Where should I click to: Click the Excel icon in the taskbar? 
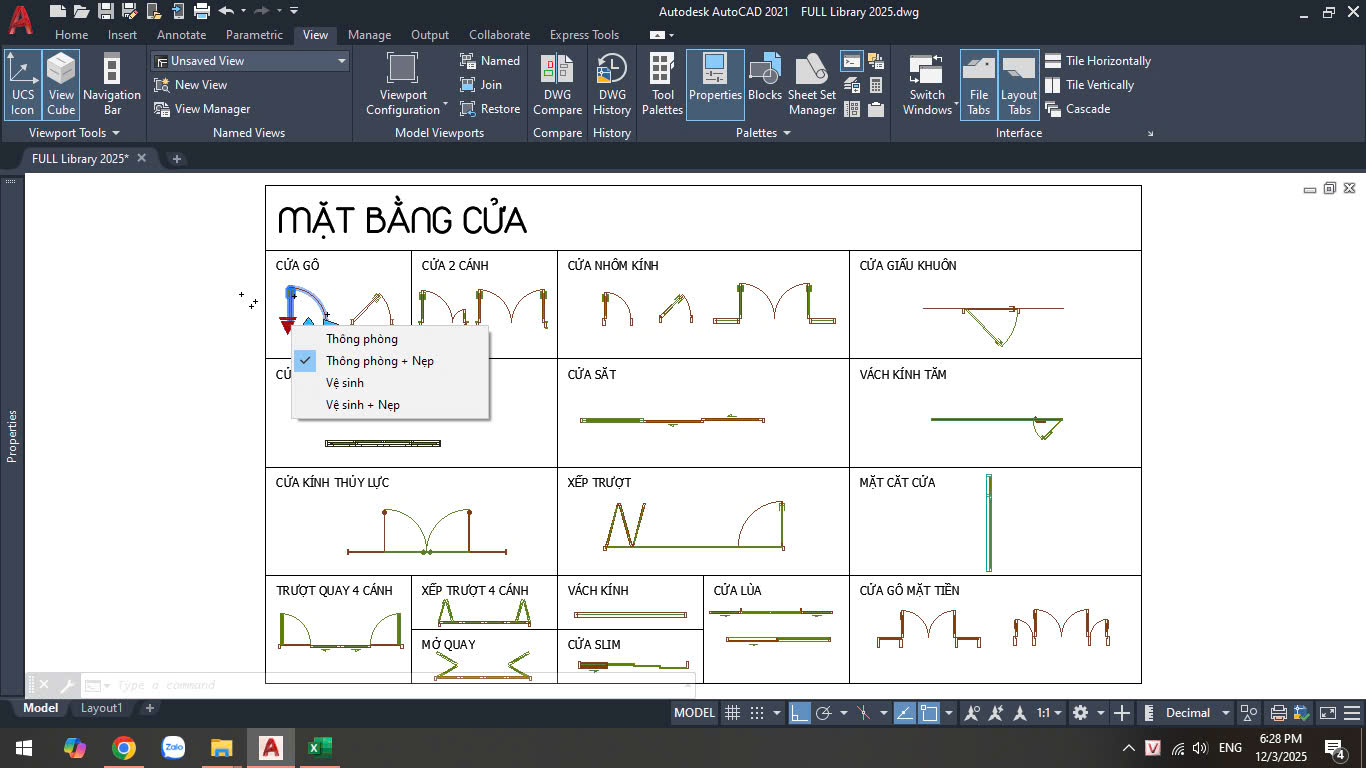click(x=319, y=747)
